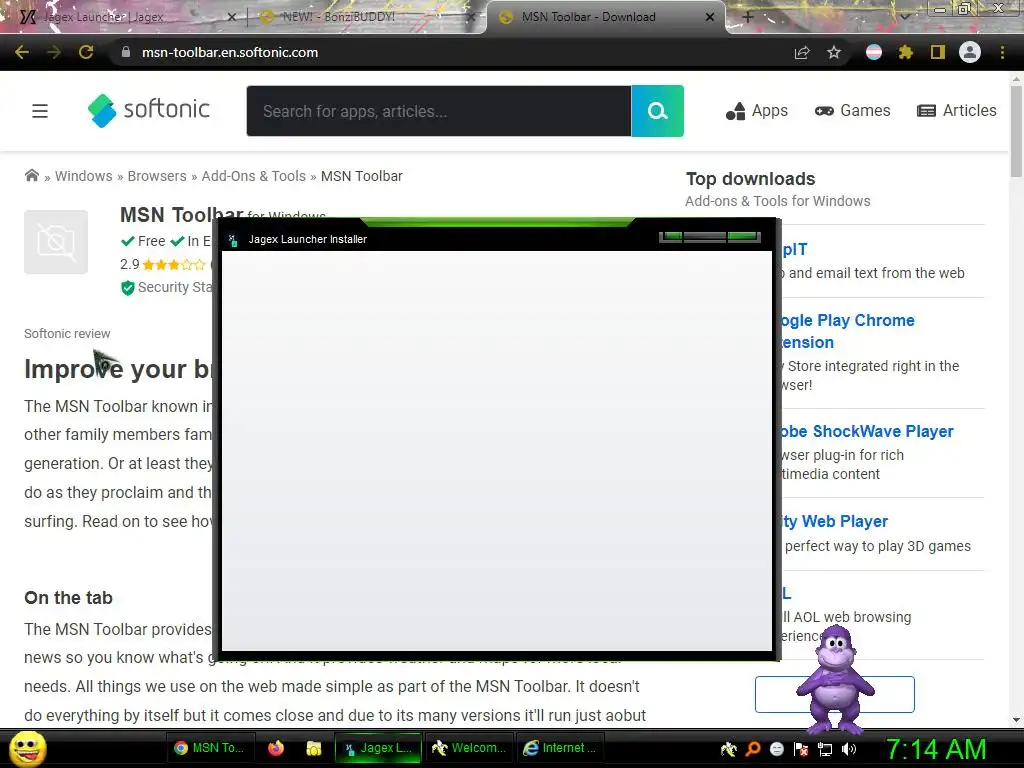The width and height of the screenshot is (1024, 768).
Task: Click the scrollbar down arrow
Action: (x=1016, y=720)
